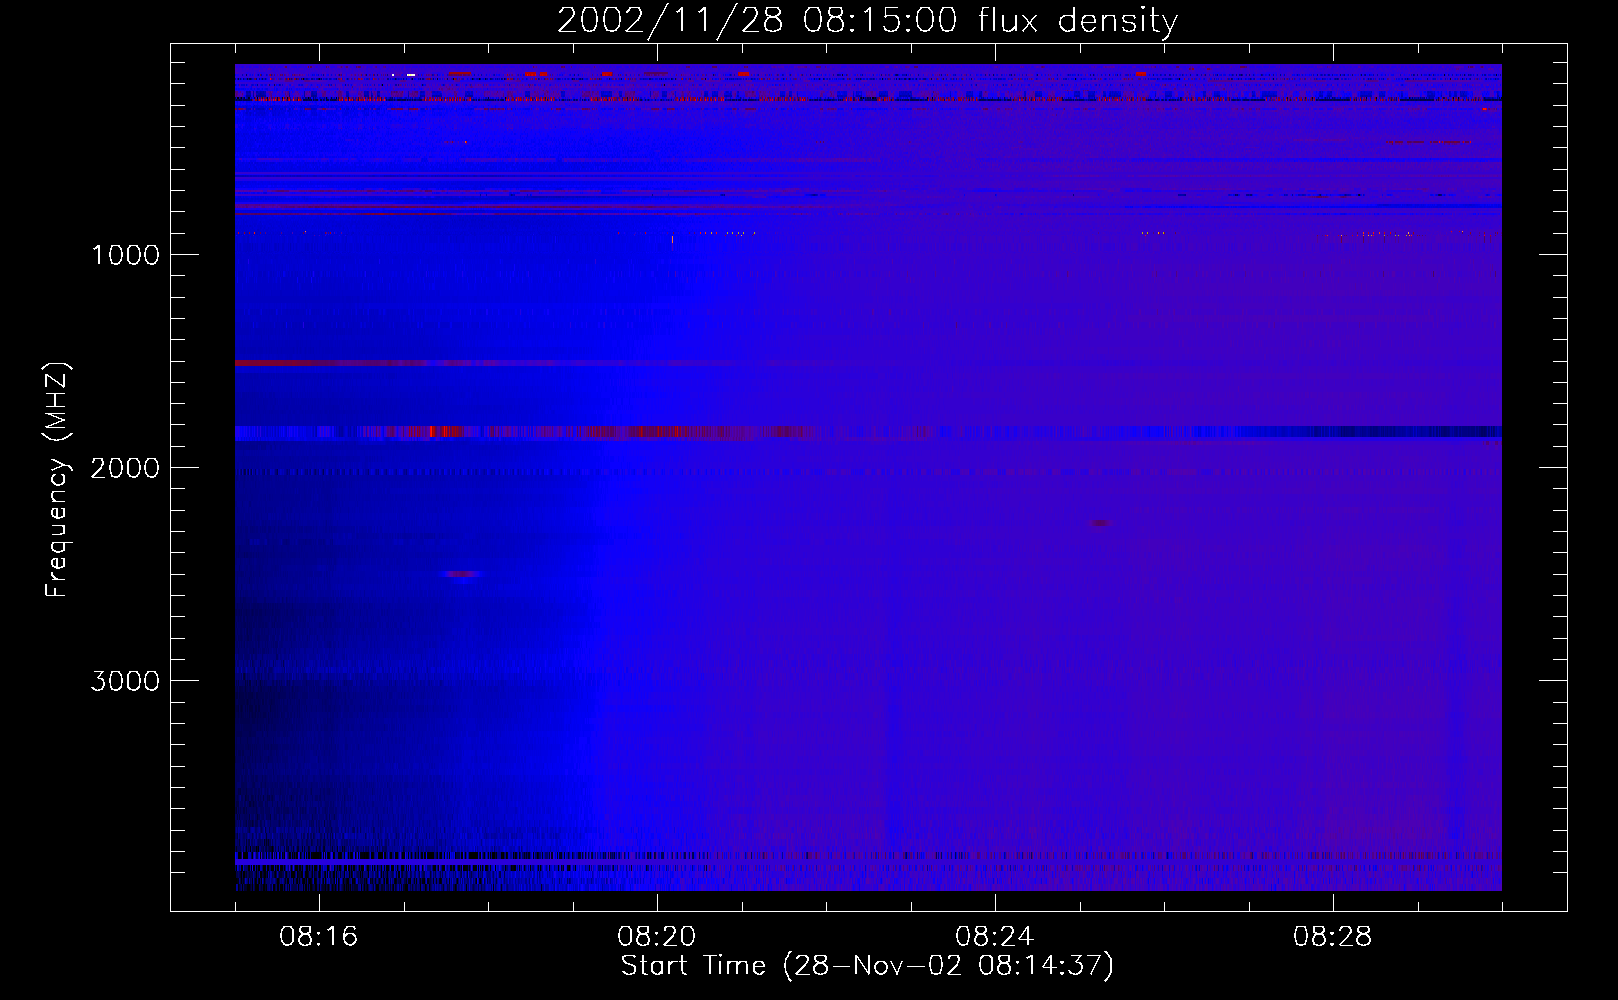Click the 'Frequency (MHZ)' axis label
Image resolution: width=1618 pixels, height=1000 pixels.
pyautogui.click(x=57, y=480)
